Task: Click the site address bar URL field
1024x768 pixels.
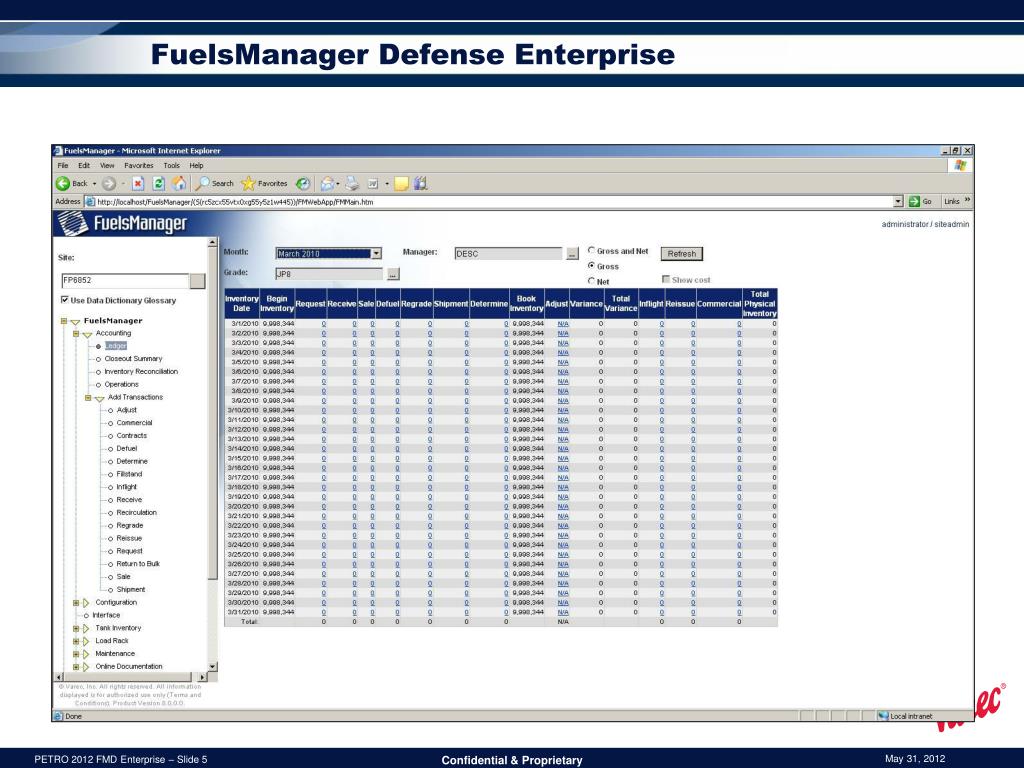Action: pos(494,202)
